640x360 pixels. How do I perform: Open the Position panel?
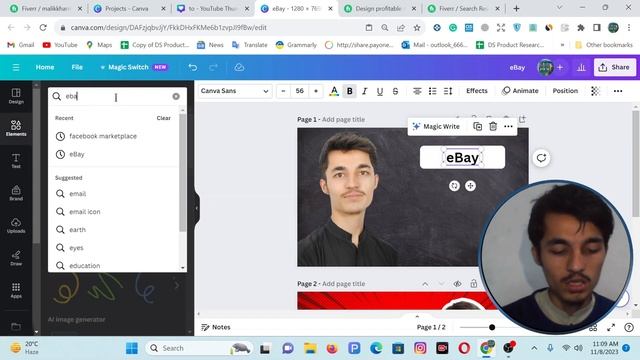[x=565, y=91]
